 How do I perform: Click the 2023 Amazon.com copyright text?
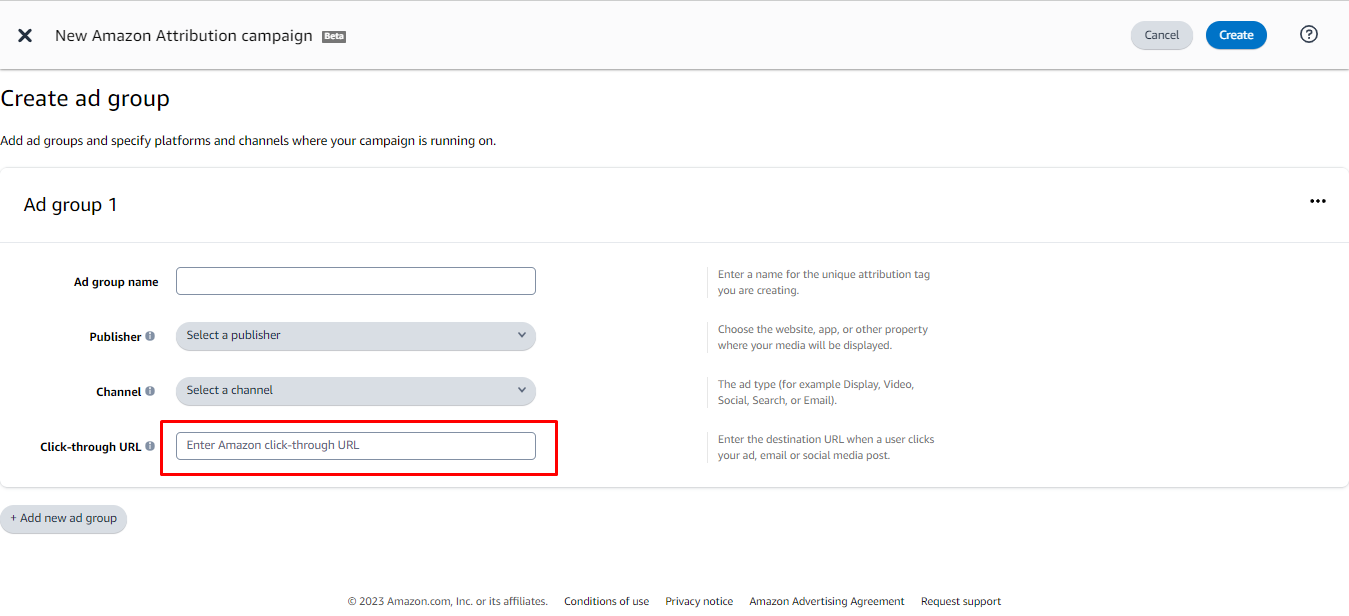tap(448, 601)
